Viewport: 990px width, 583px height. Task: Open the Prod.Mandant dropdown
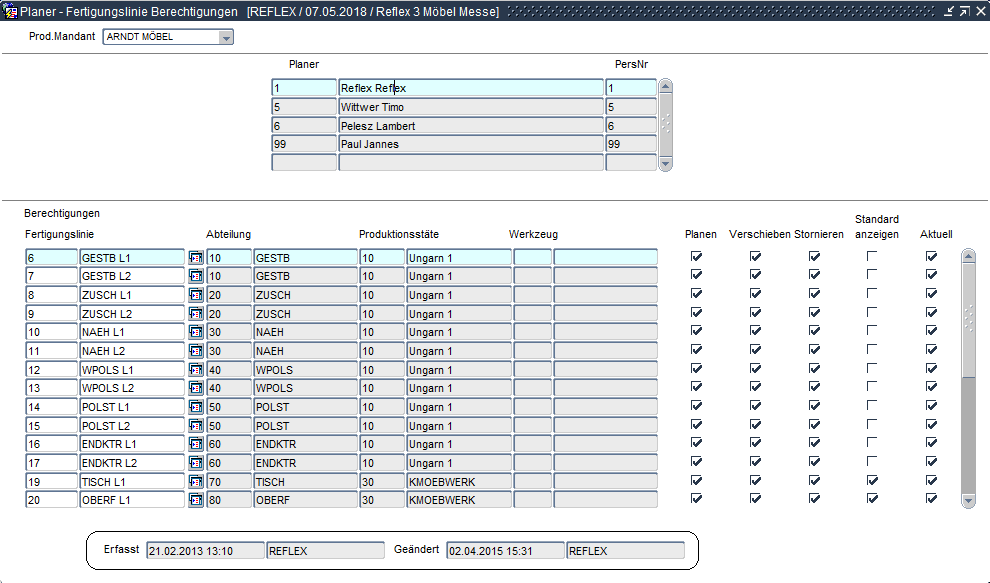(x=226, y=38)
